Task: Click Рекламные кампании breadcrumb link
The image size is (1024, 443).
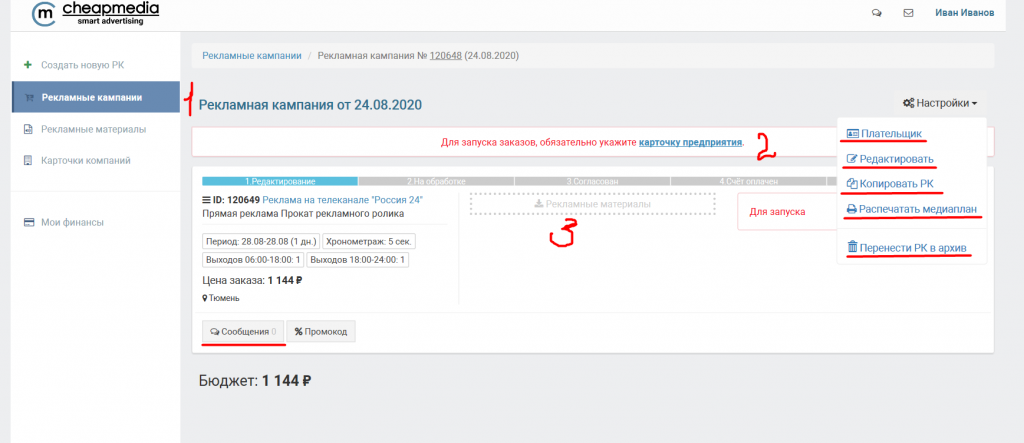Action: [251, 56]
